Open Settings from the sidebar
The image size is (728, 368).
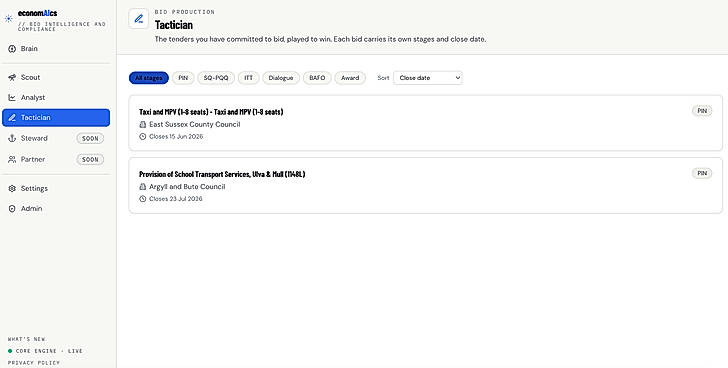click(56, 188)
